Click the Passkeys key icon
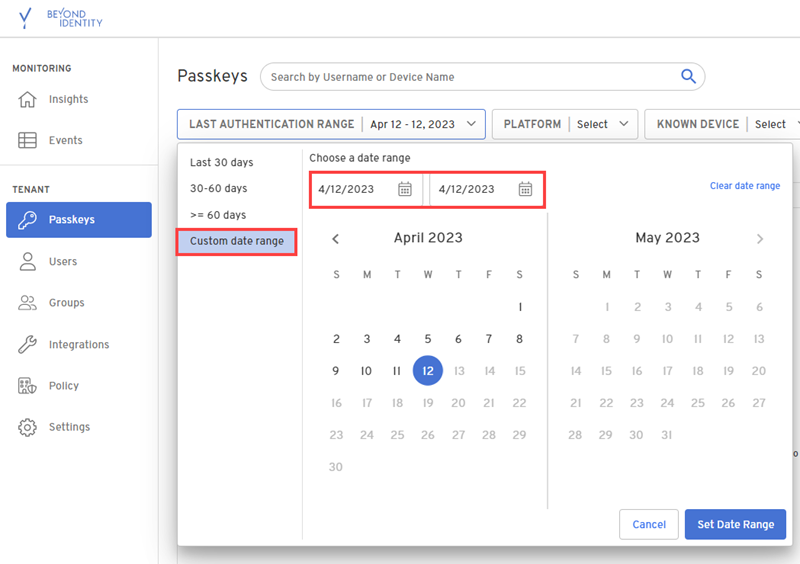Viewport: 800px width, 564px height. (28, 219)
